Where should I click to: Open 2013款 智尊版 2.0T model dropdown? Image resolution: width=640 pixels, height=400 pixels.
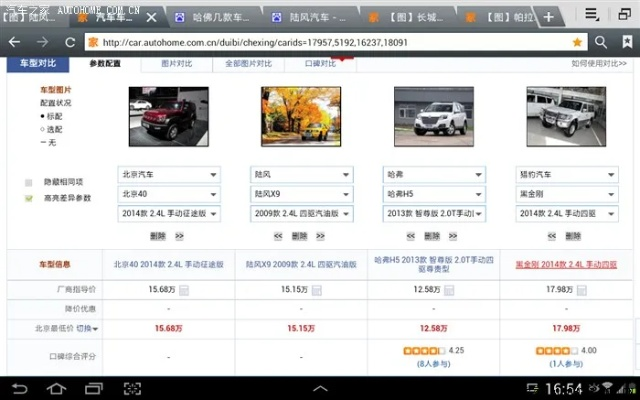(434, 213)
